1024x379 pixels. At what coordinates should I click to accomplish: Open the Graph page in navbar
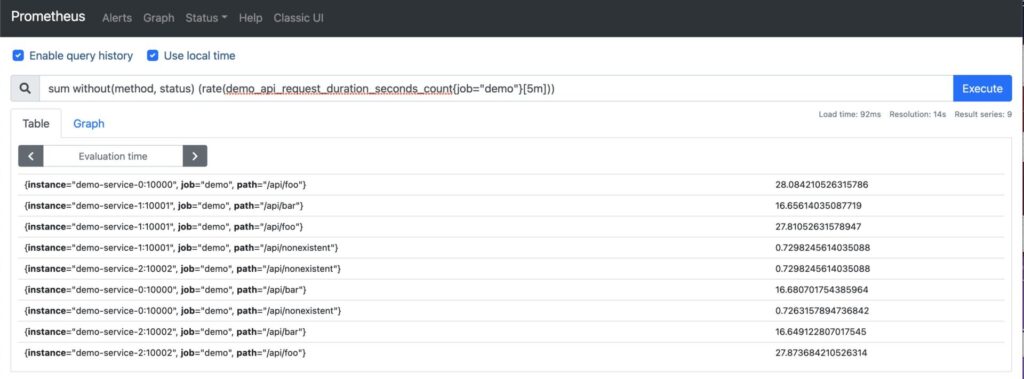point(159,18)
